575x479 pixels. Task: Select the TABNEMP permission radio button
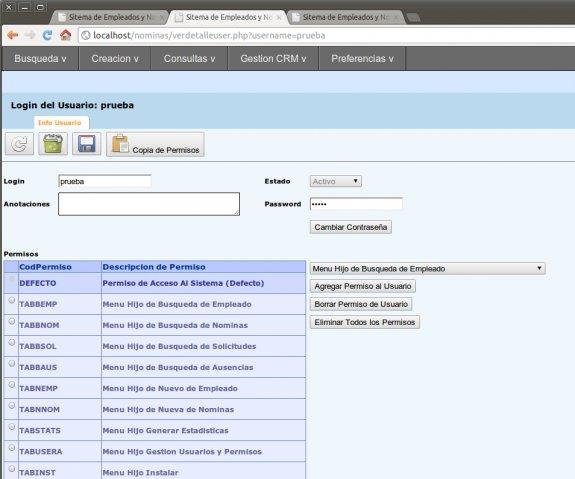(x=12, y=384)
